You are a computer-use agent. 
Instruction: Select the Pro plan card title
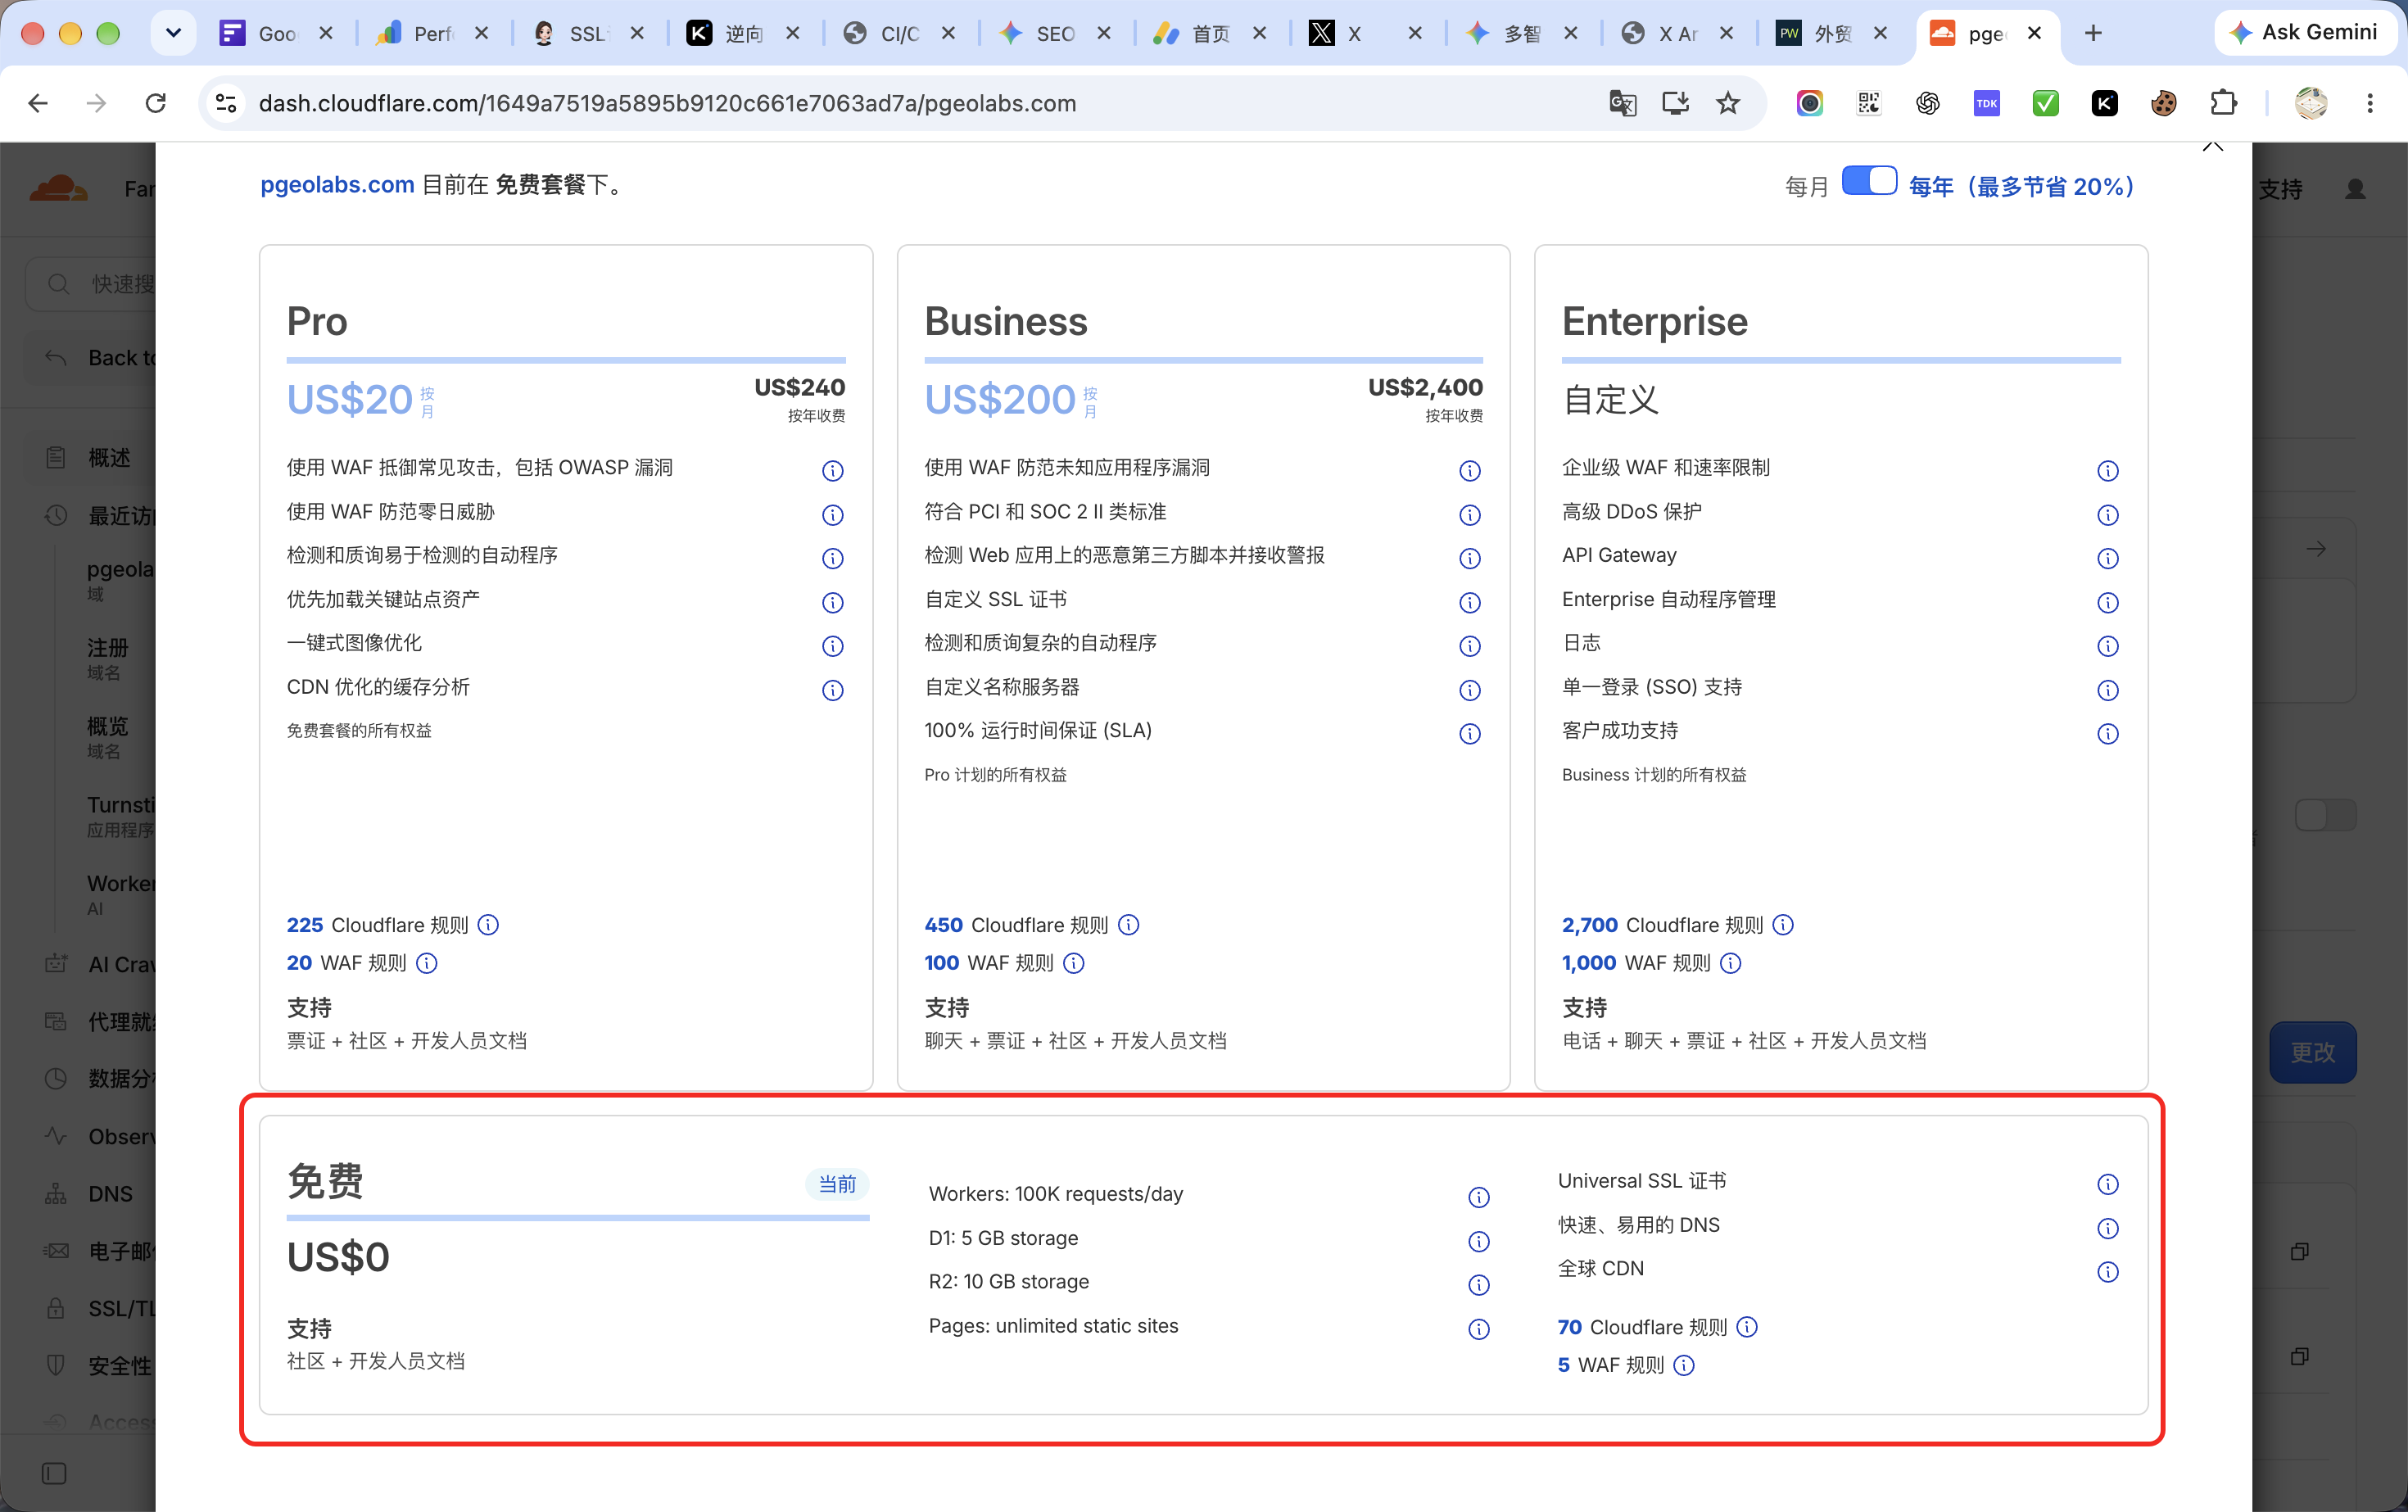coord(317,321)
